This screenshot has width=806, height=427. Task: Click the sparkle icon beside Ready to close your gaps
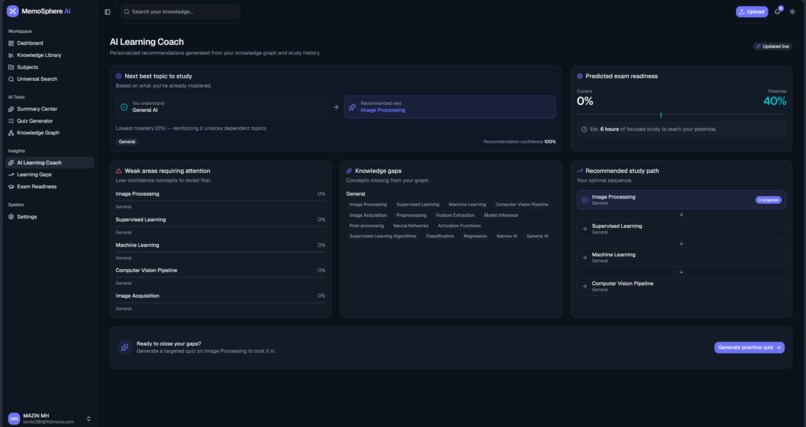click(124, 348)
